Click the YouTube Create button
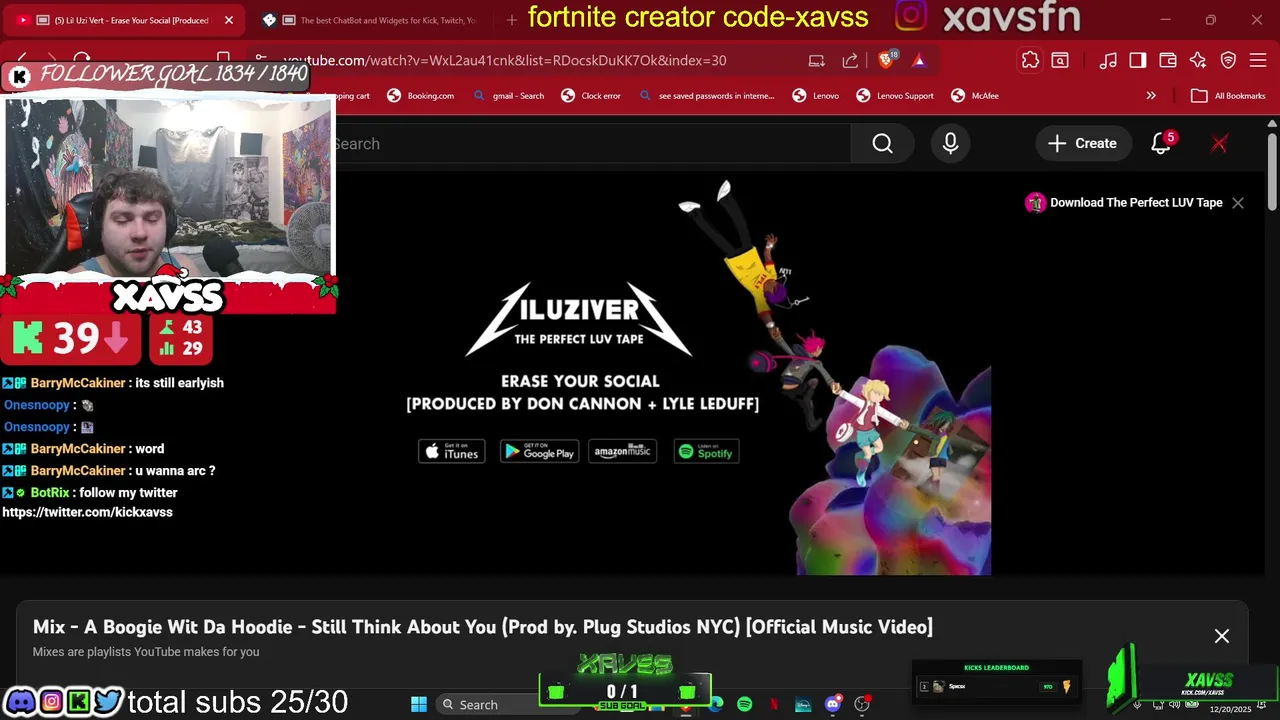 point(1082,144)
